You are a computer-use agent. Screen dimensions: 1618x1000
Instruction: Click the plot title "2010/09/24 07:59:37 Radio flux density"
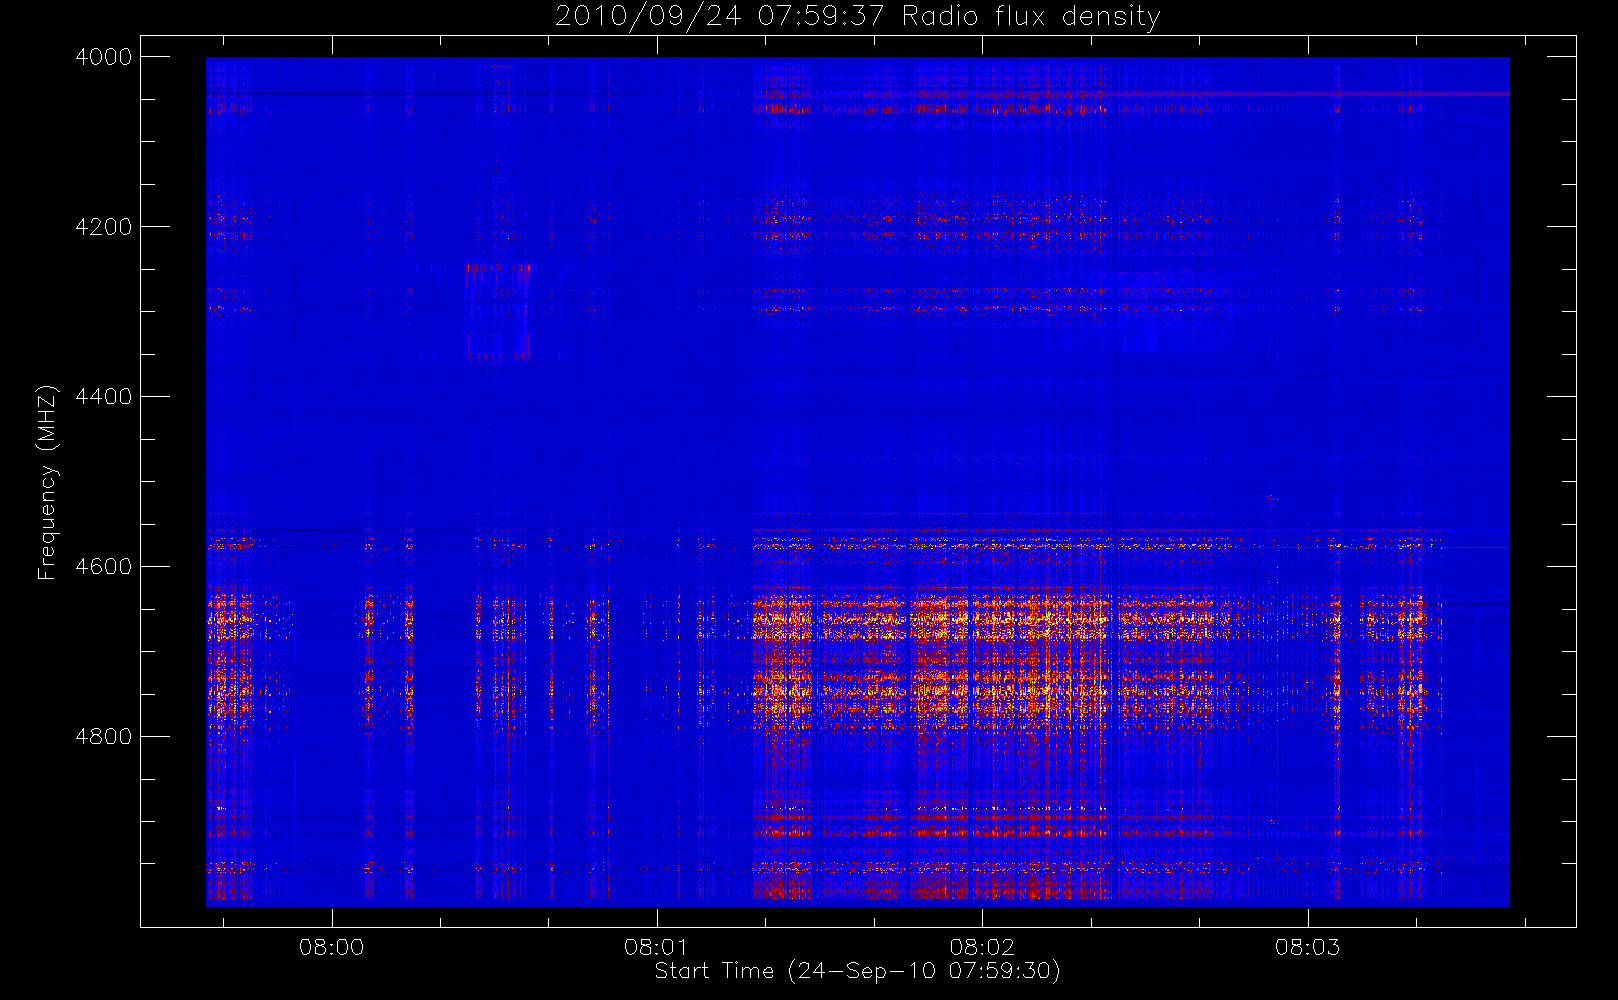tap(857, 17)
